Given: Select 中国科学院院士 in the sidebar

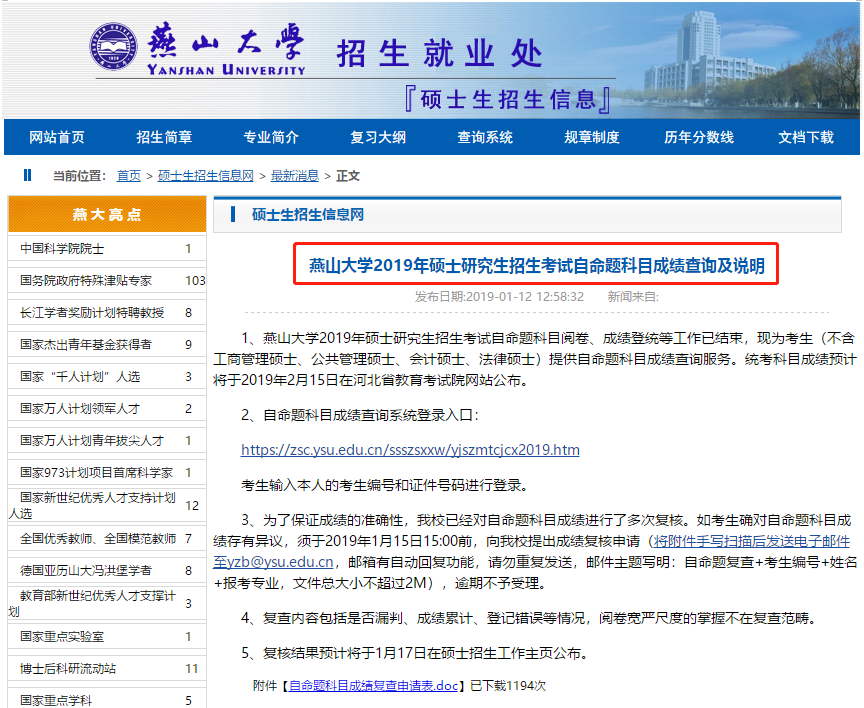Looking at the screenshot, I should coord(62,248).
